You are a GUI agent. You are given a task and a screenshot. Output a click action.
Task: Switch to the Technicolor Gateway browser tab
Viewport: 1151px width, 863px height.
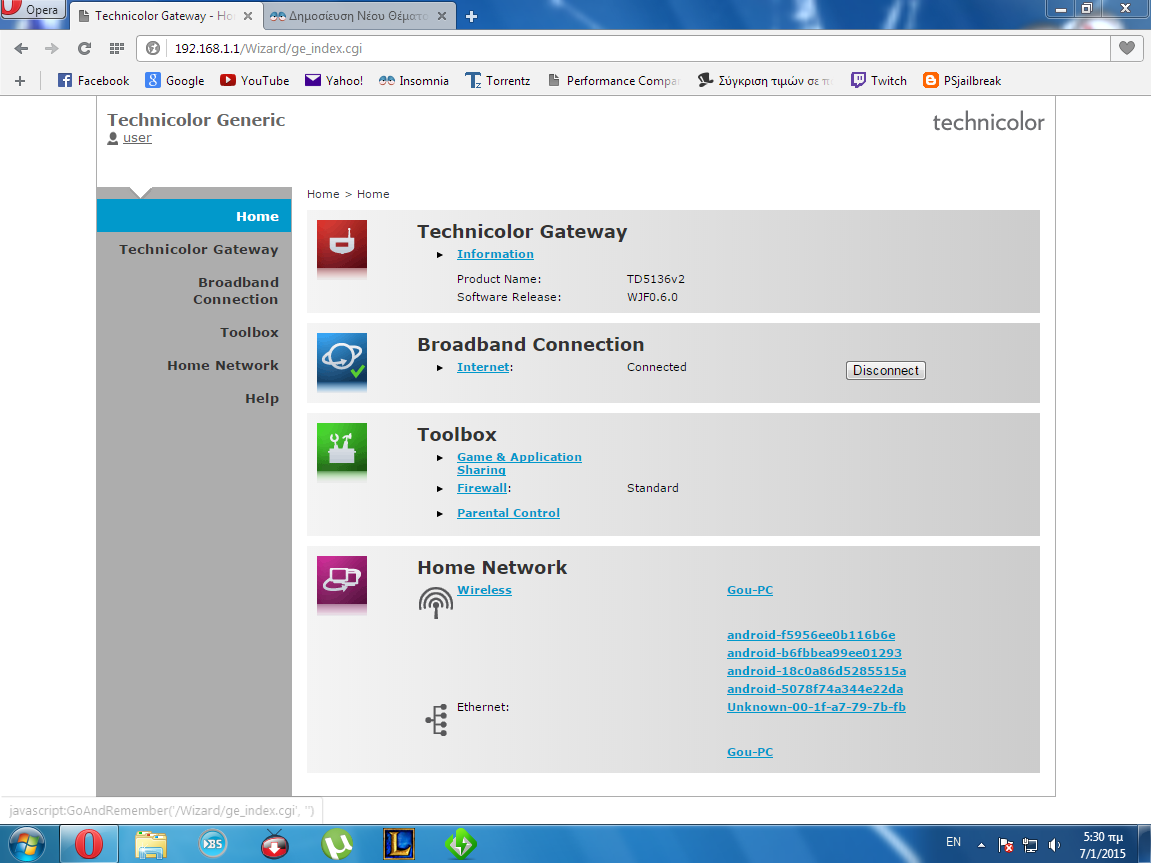tap(164, 16)
